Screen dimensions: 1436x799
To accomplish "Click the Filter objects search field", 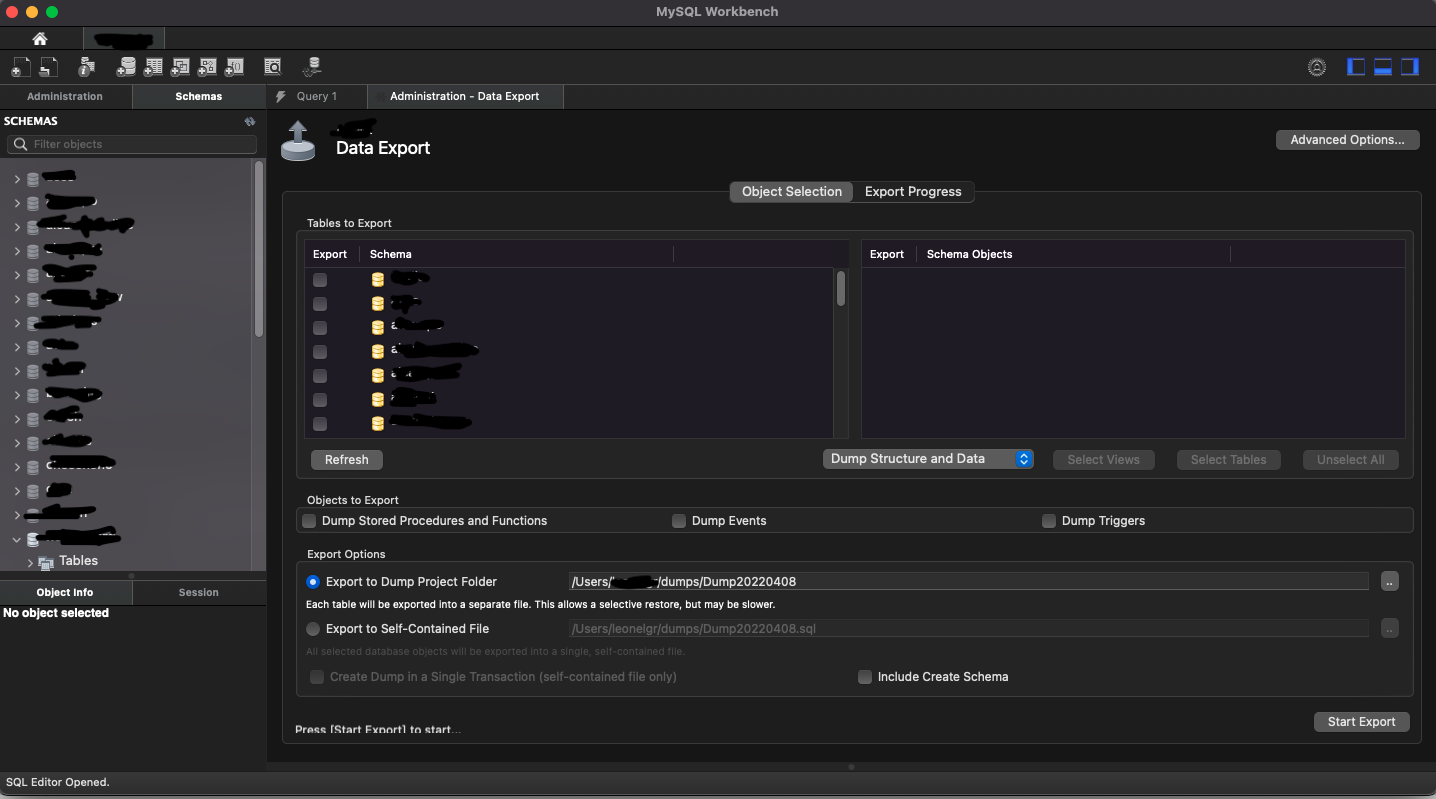I will (132, 144).
